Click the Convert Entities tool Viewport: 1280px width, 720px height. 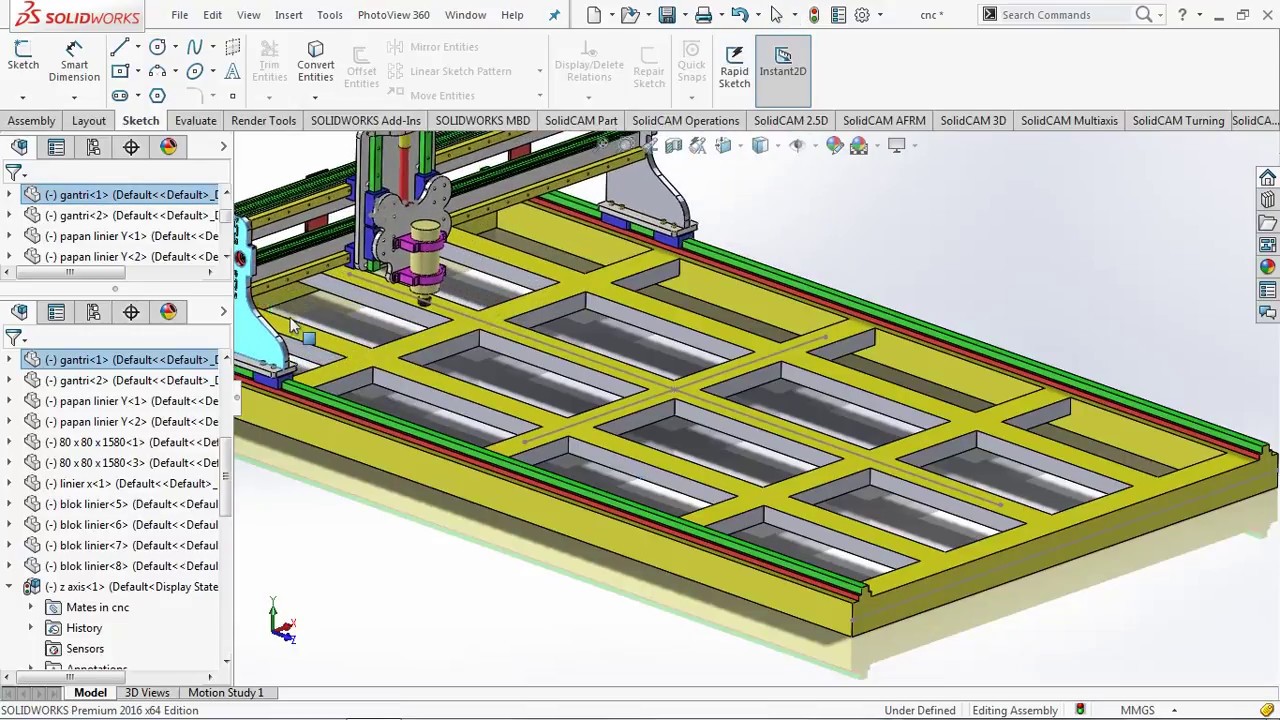(315, 61)
